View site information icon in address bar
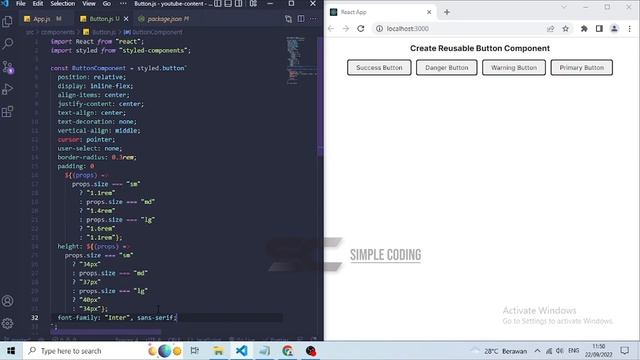This screenshot has width=640, height=360. [x=379, y=29]
